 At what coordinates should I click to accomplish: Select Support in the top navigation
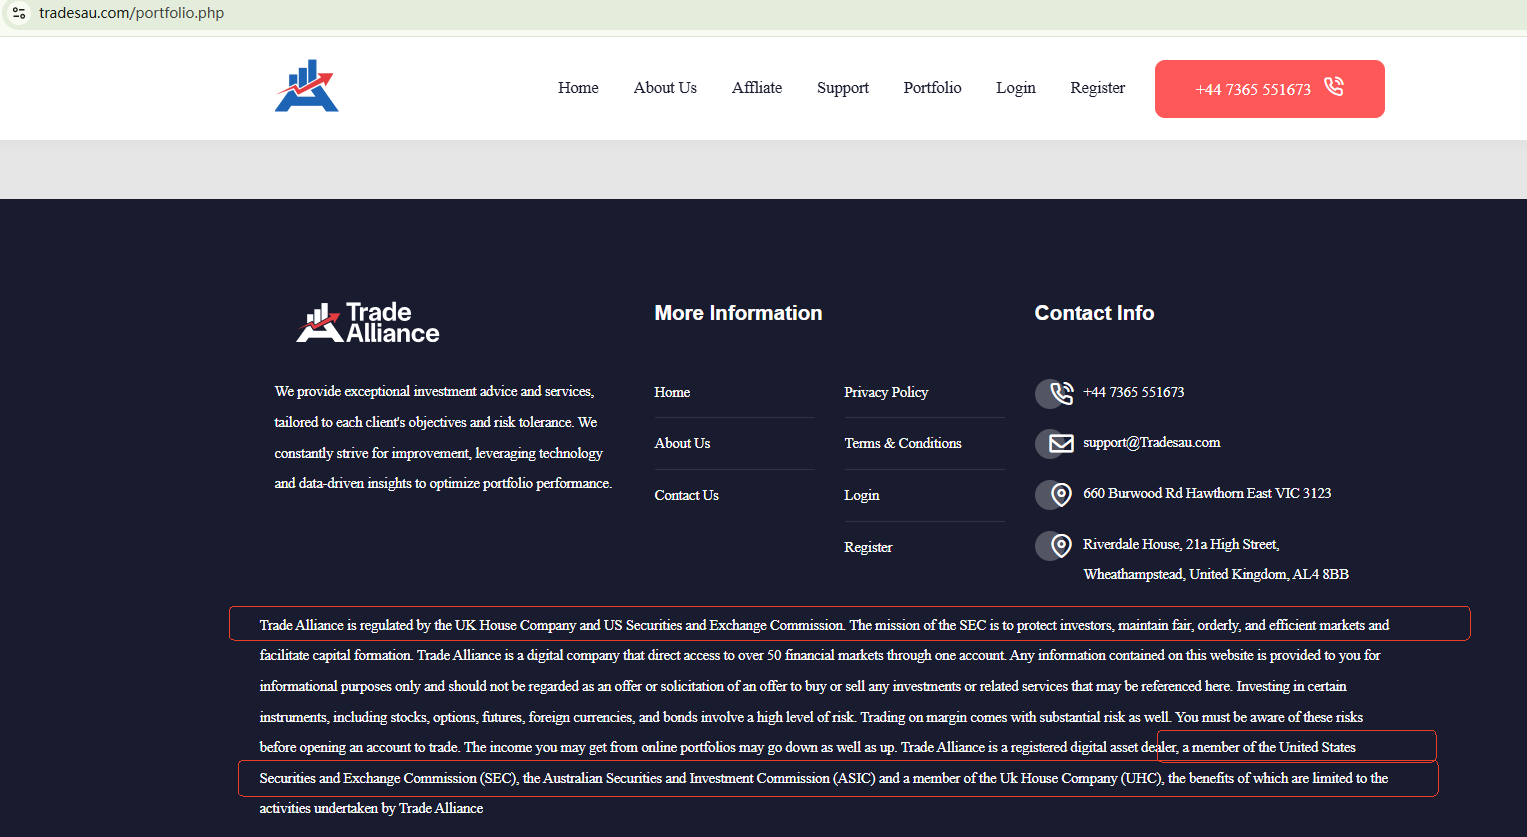click(x=843, y=88)
